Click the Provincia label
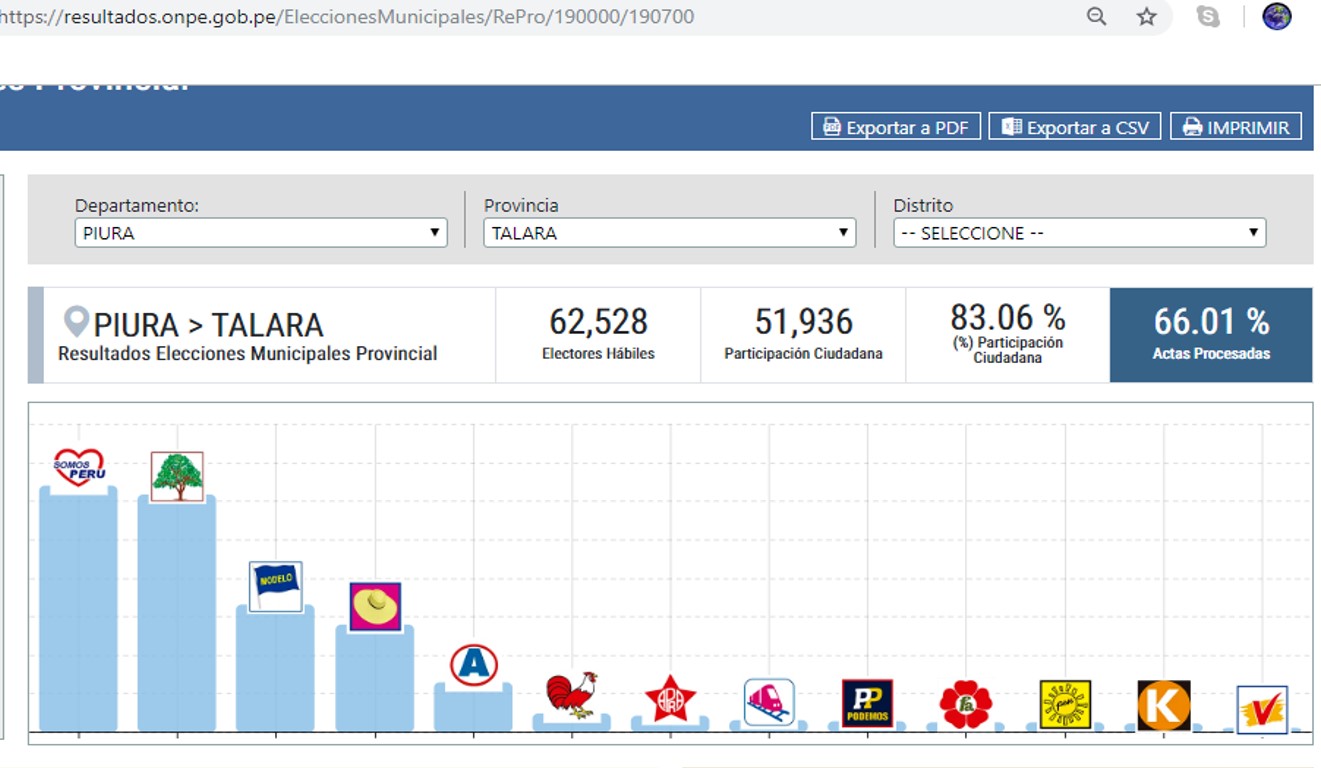Screen dimensions: 1321x768 (x=521, y=205)
